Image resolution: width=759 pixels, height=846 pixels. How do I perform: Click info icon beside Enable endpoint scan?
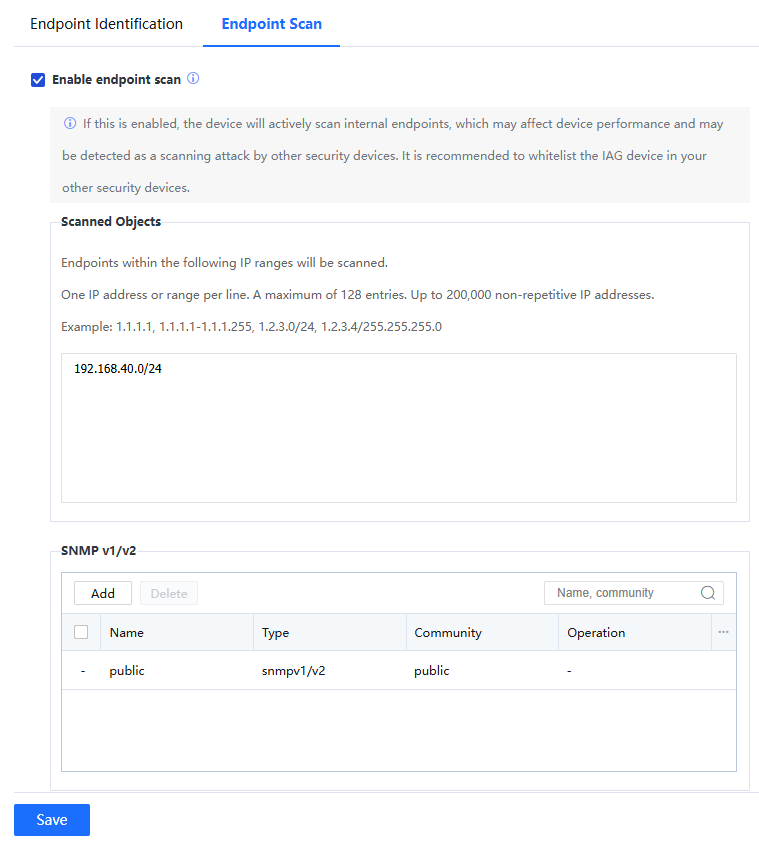193,78
